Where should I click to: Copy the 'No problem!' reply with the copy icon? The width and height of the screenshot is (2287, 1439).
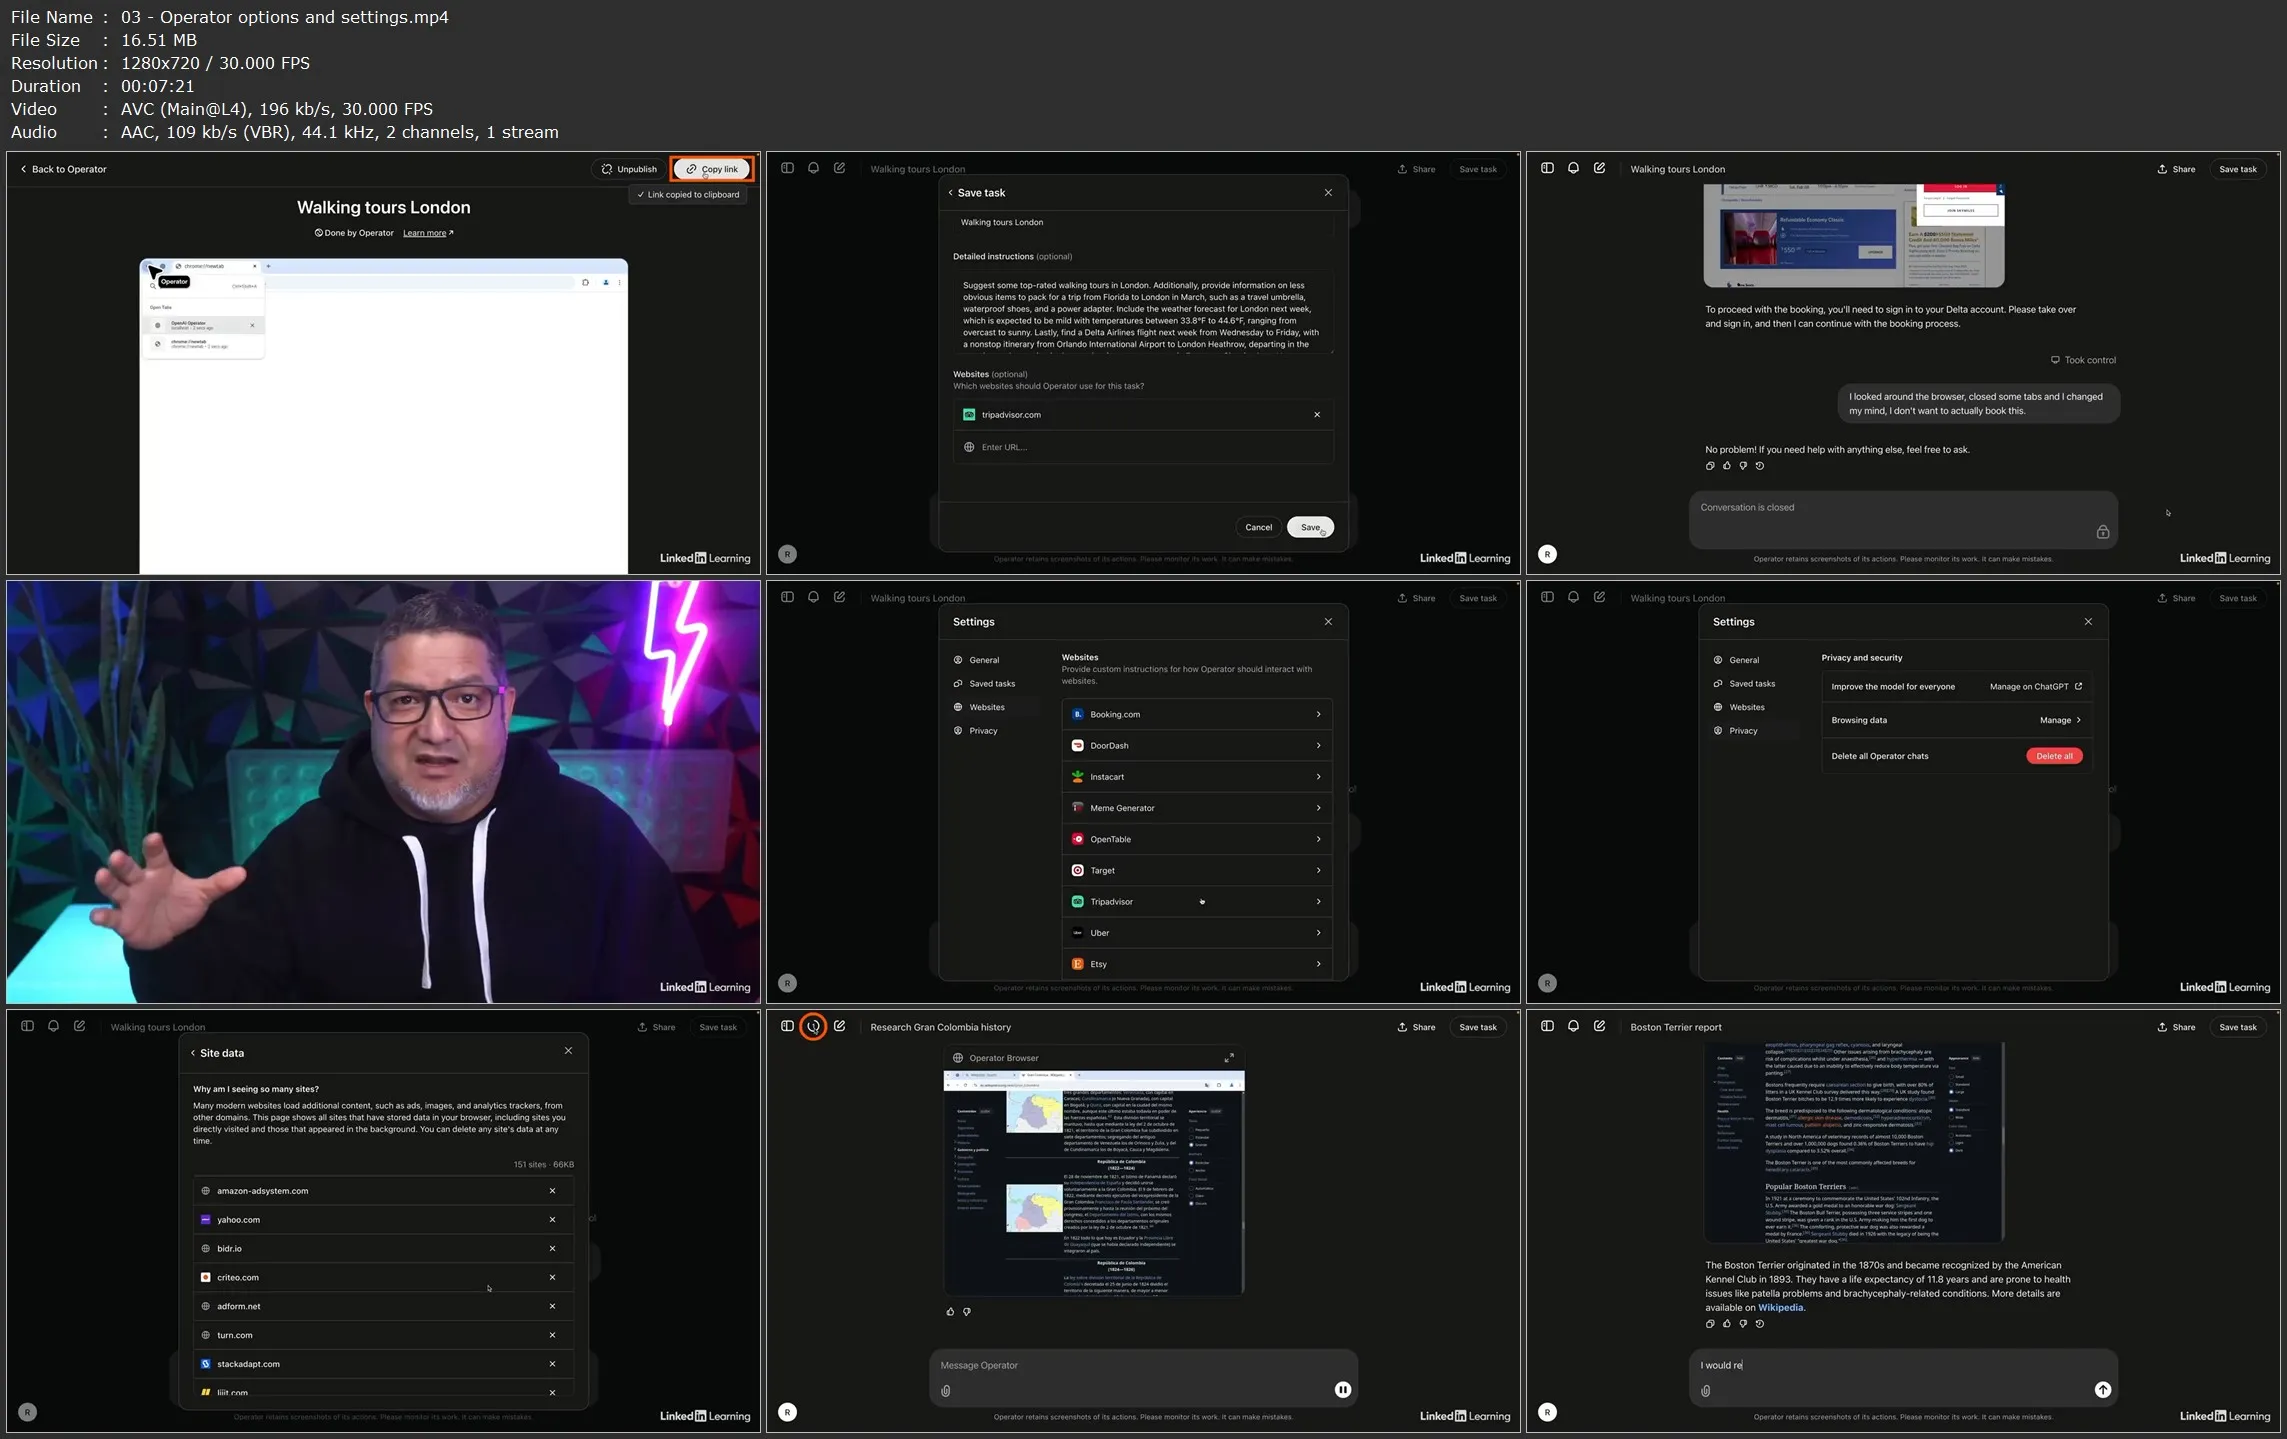point(1710,466)
